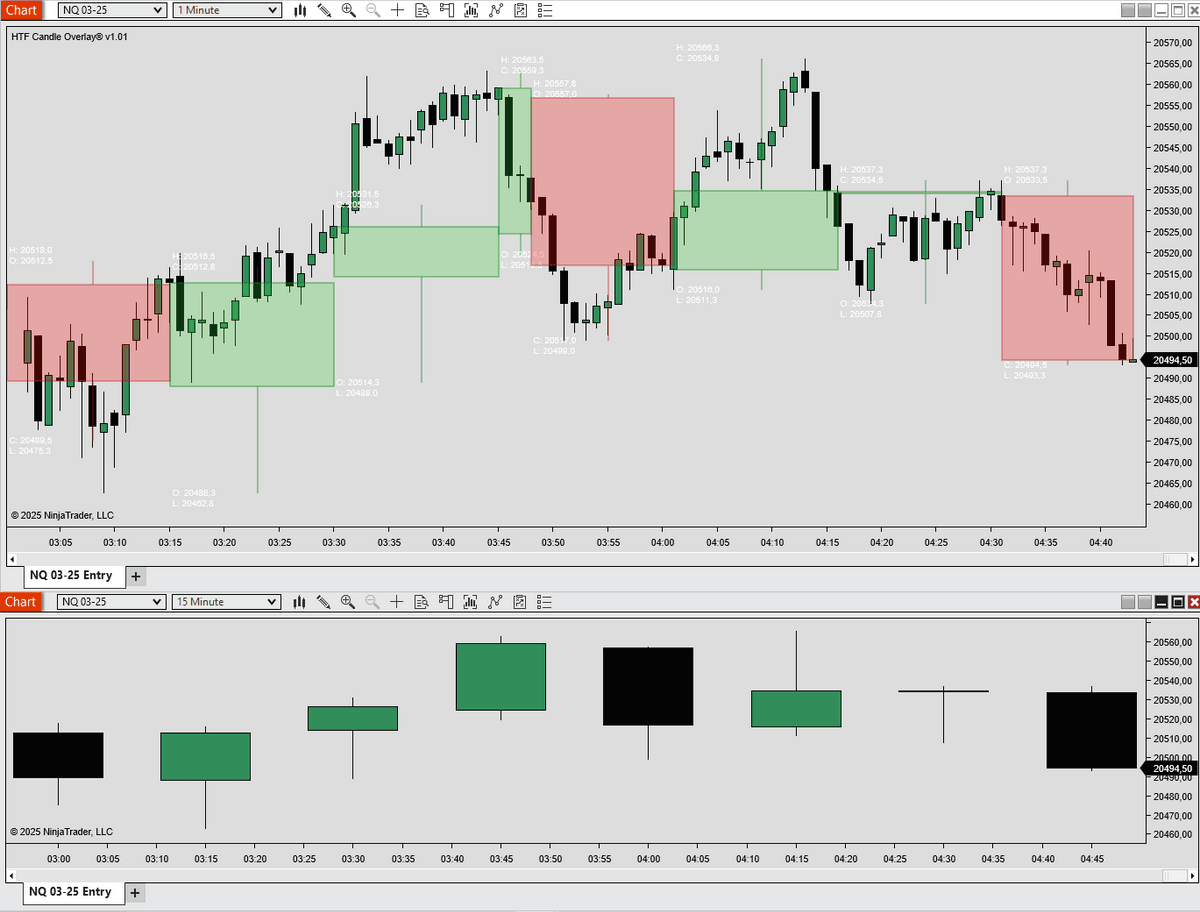The height and width of the screenshot is (912, 1200).
Task: Add a new tab with the plus button
Action: pos(135,576)
